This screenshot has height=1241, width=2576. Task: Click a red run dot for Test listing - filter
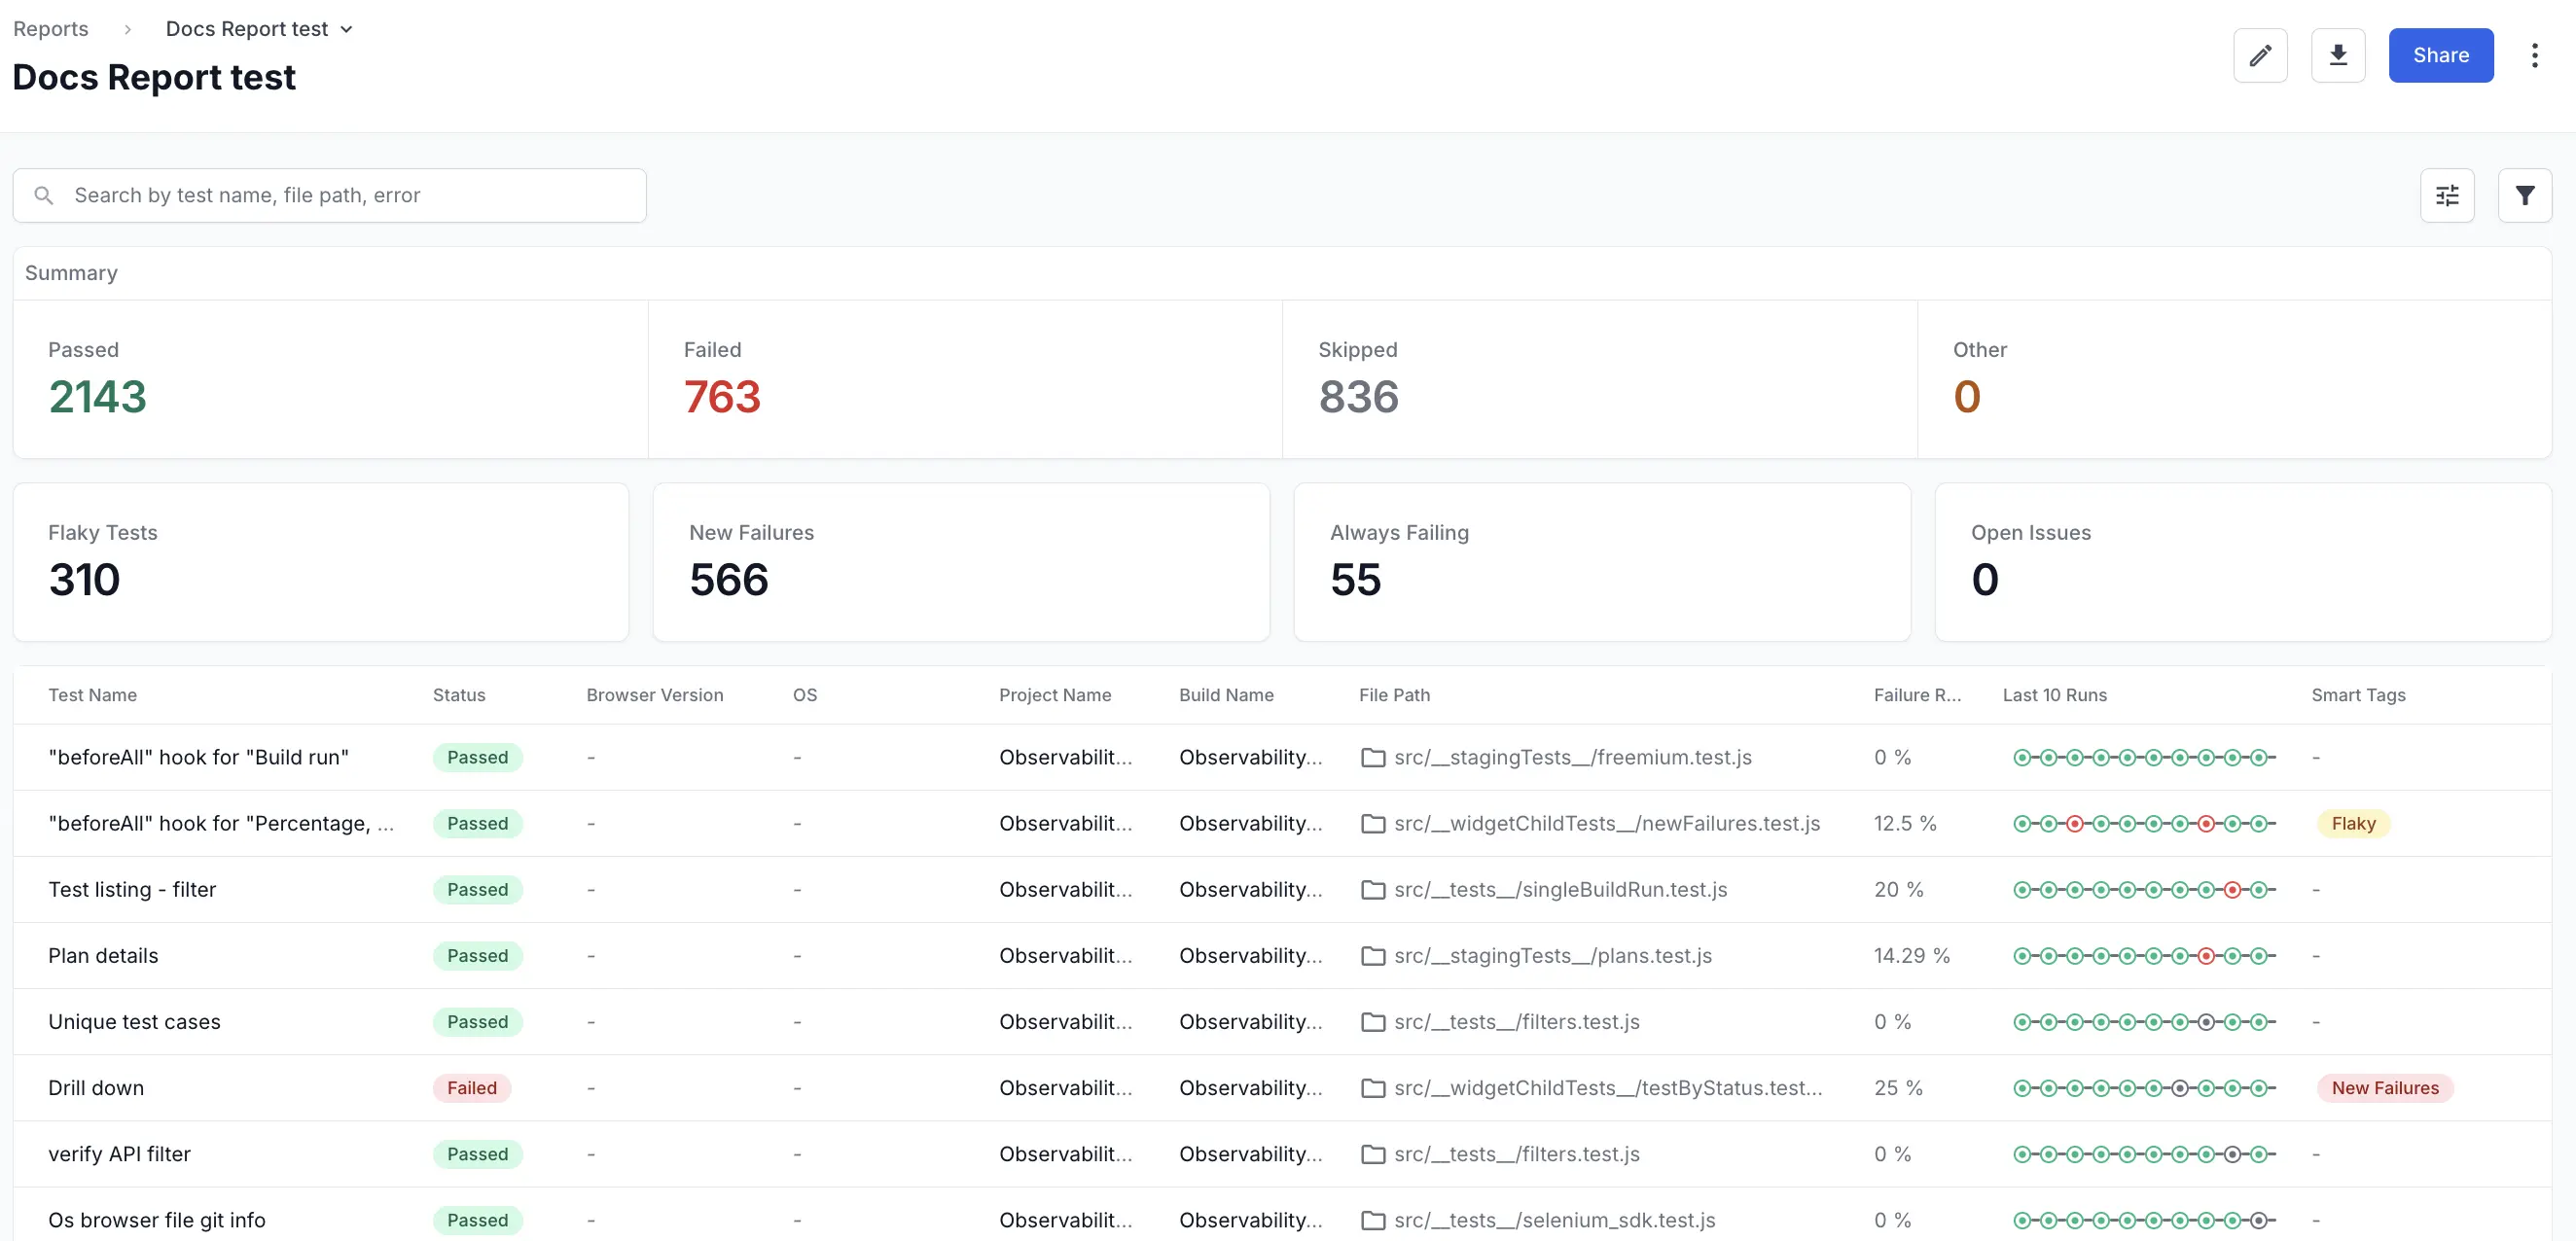click(x=2234, y=889)
